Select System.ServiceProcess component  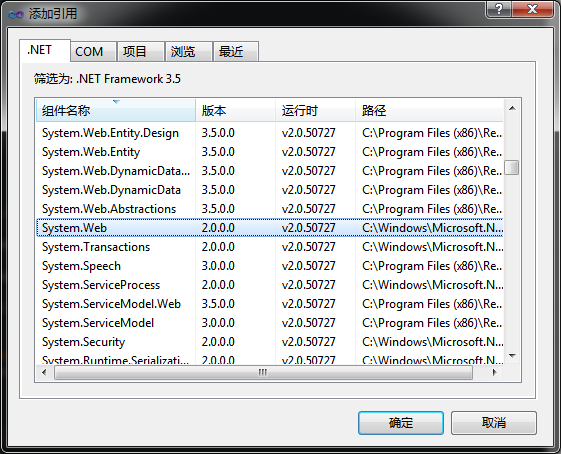click(x=270, y=285)
